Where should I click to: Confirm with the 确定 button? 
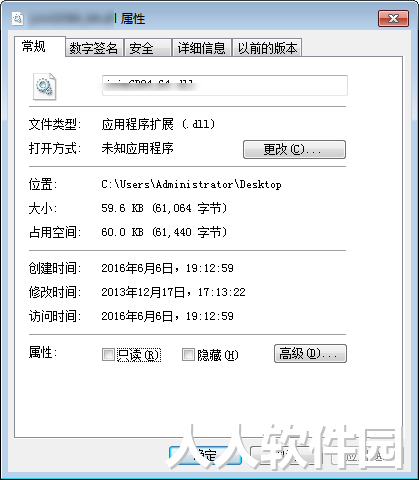205,455
